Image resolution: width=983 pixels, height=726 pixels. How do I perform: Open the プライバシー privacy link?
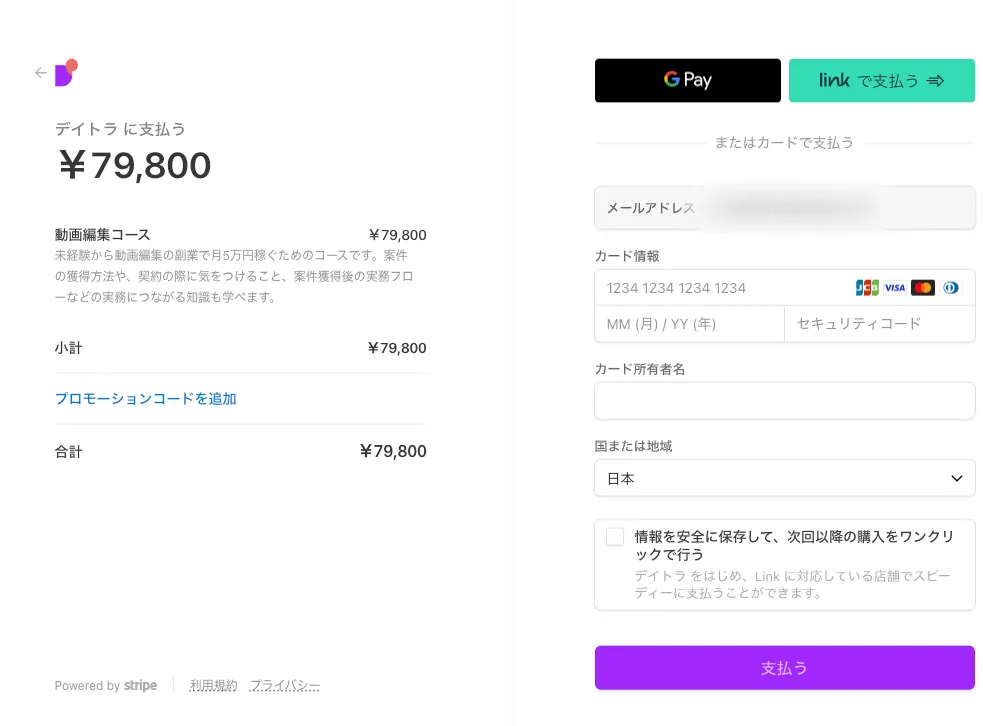[285, 686]
